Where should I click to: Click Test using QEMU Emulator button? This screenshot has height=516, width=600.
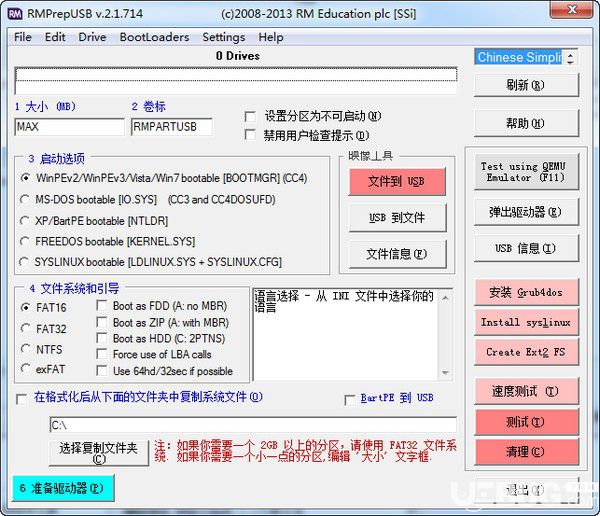tap(526, 172)
